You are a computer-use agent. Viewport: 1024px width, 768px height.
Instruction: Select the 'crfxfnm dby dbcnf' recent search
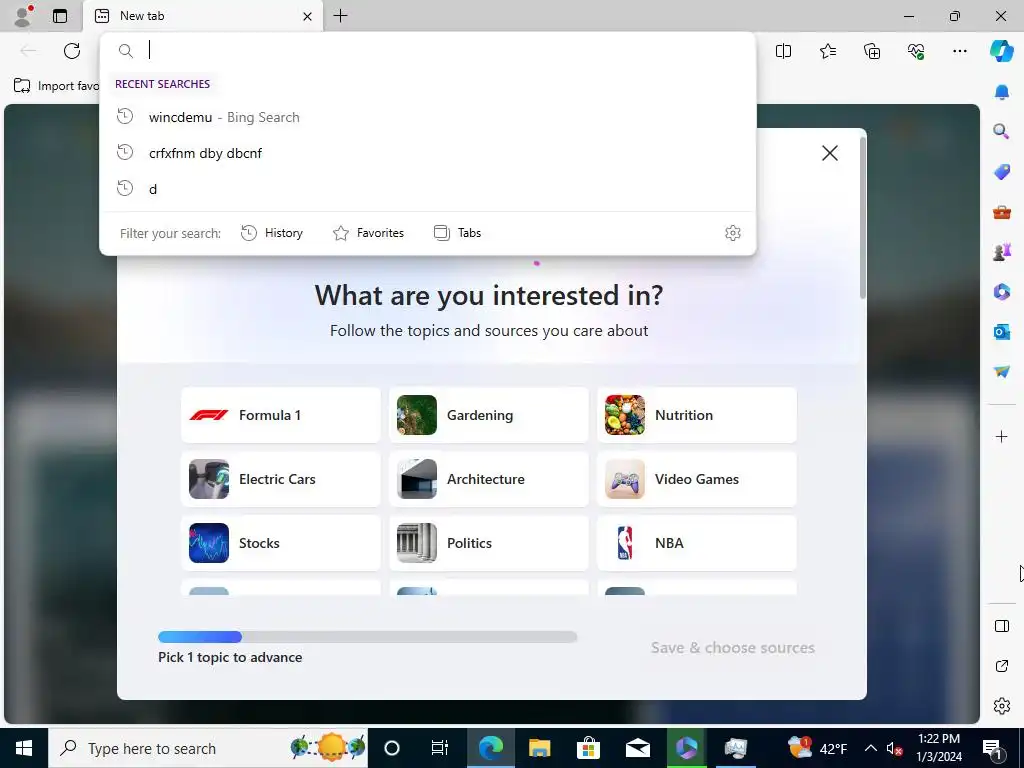pos(428,153)
